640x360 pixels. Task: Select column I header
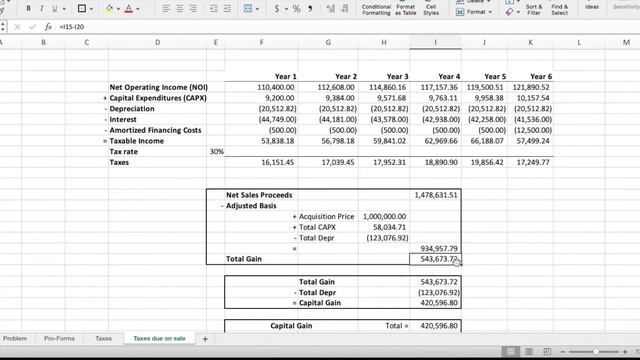(x=436, y=42)
